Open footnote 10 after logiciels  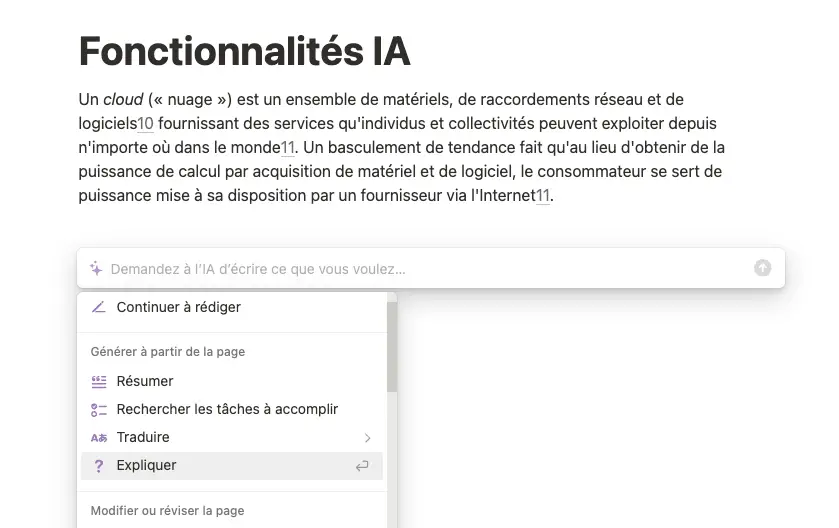click(146, 124)
